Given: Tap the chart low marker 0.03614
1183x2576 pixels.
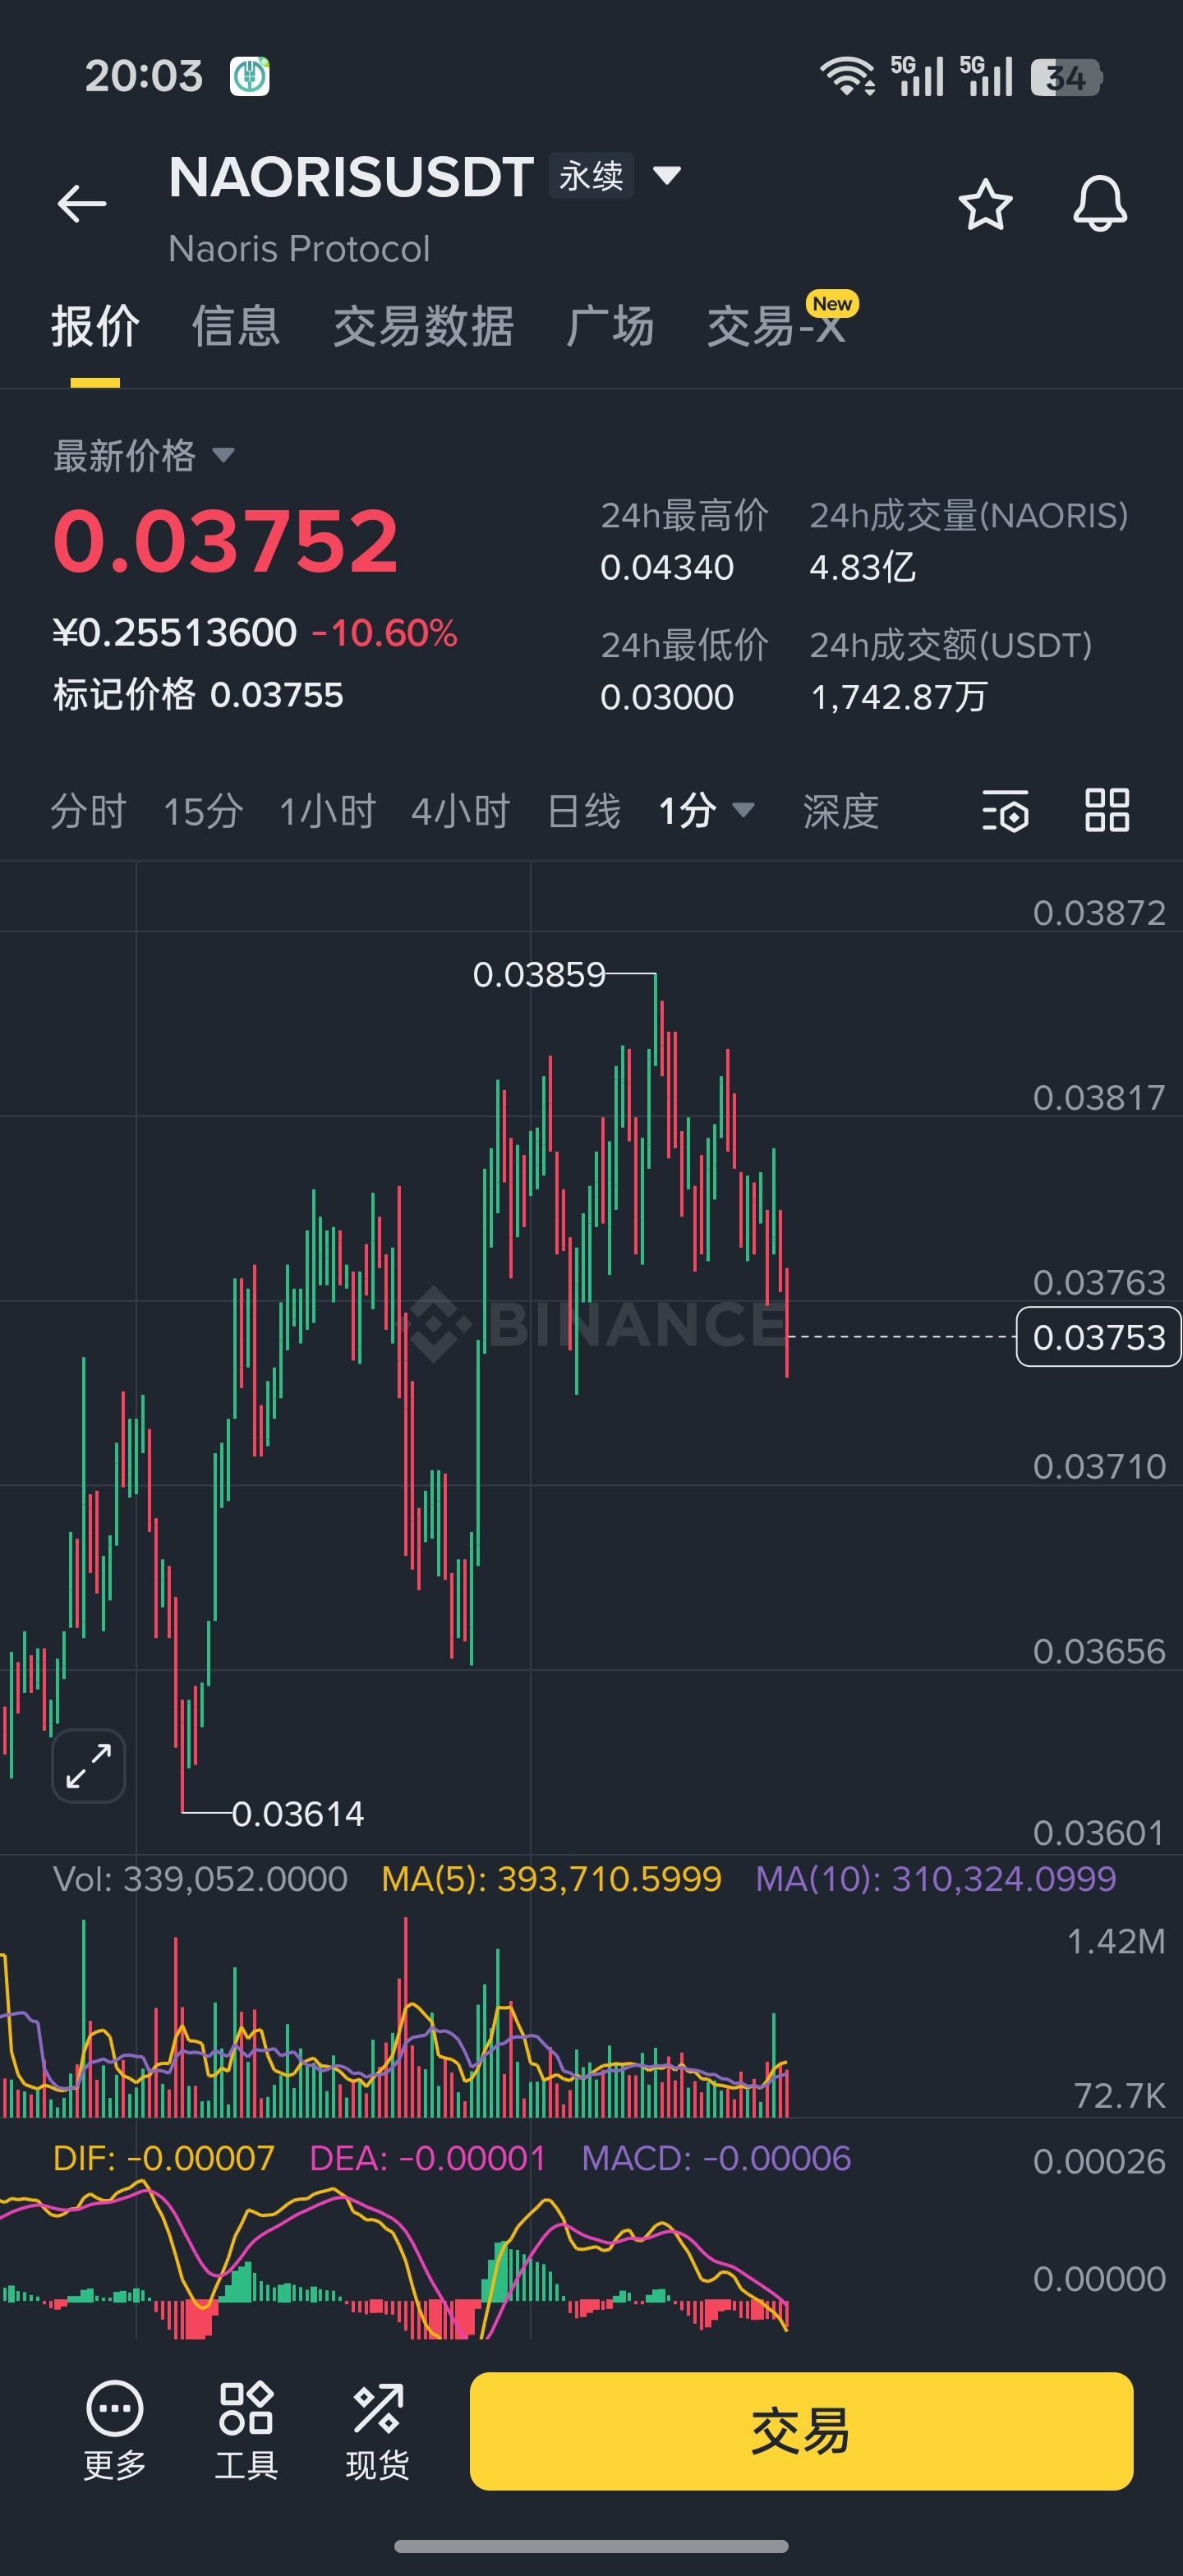Looking at the screenshot, I should [298, 1813].
